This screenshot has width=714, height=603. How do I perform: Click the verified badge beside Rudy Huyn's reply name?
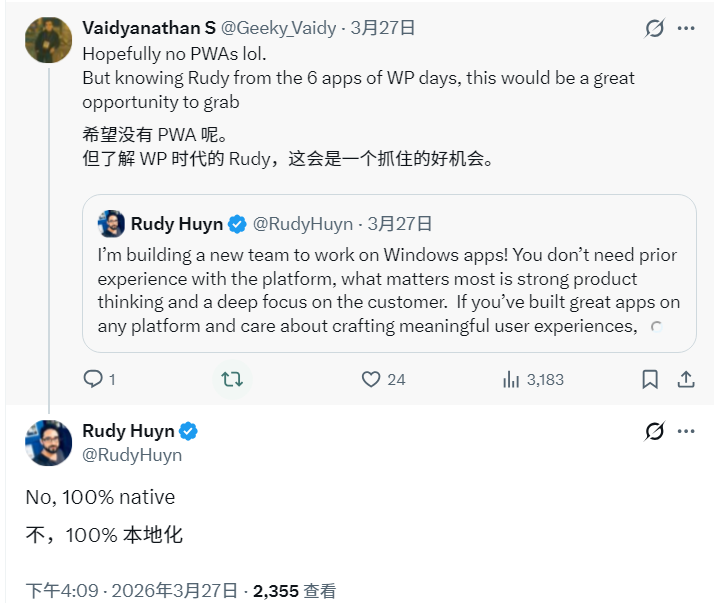189,431
